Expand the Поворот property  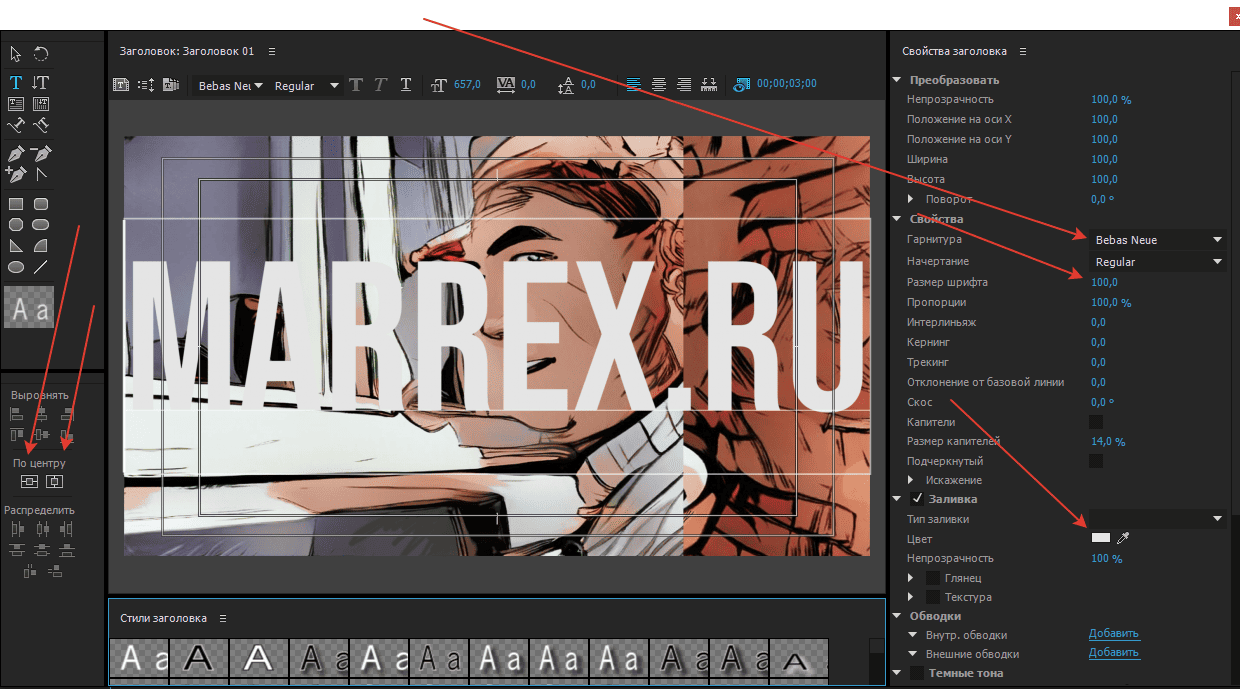[911, 199]
